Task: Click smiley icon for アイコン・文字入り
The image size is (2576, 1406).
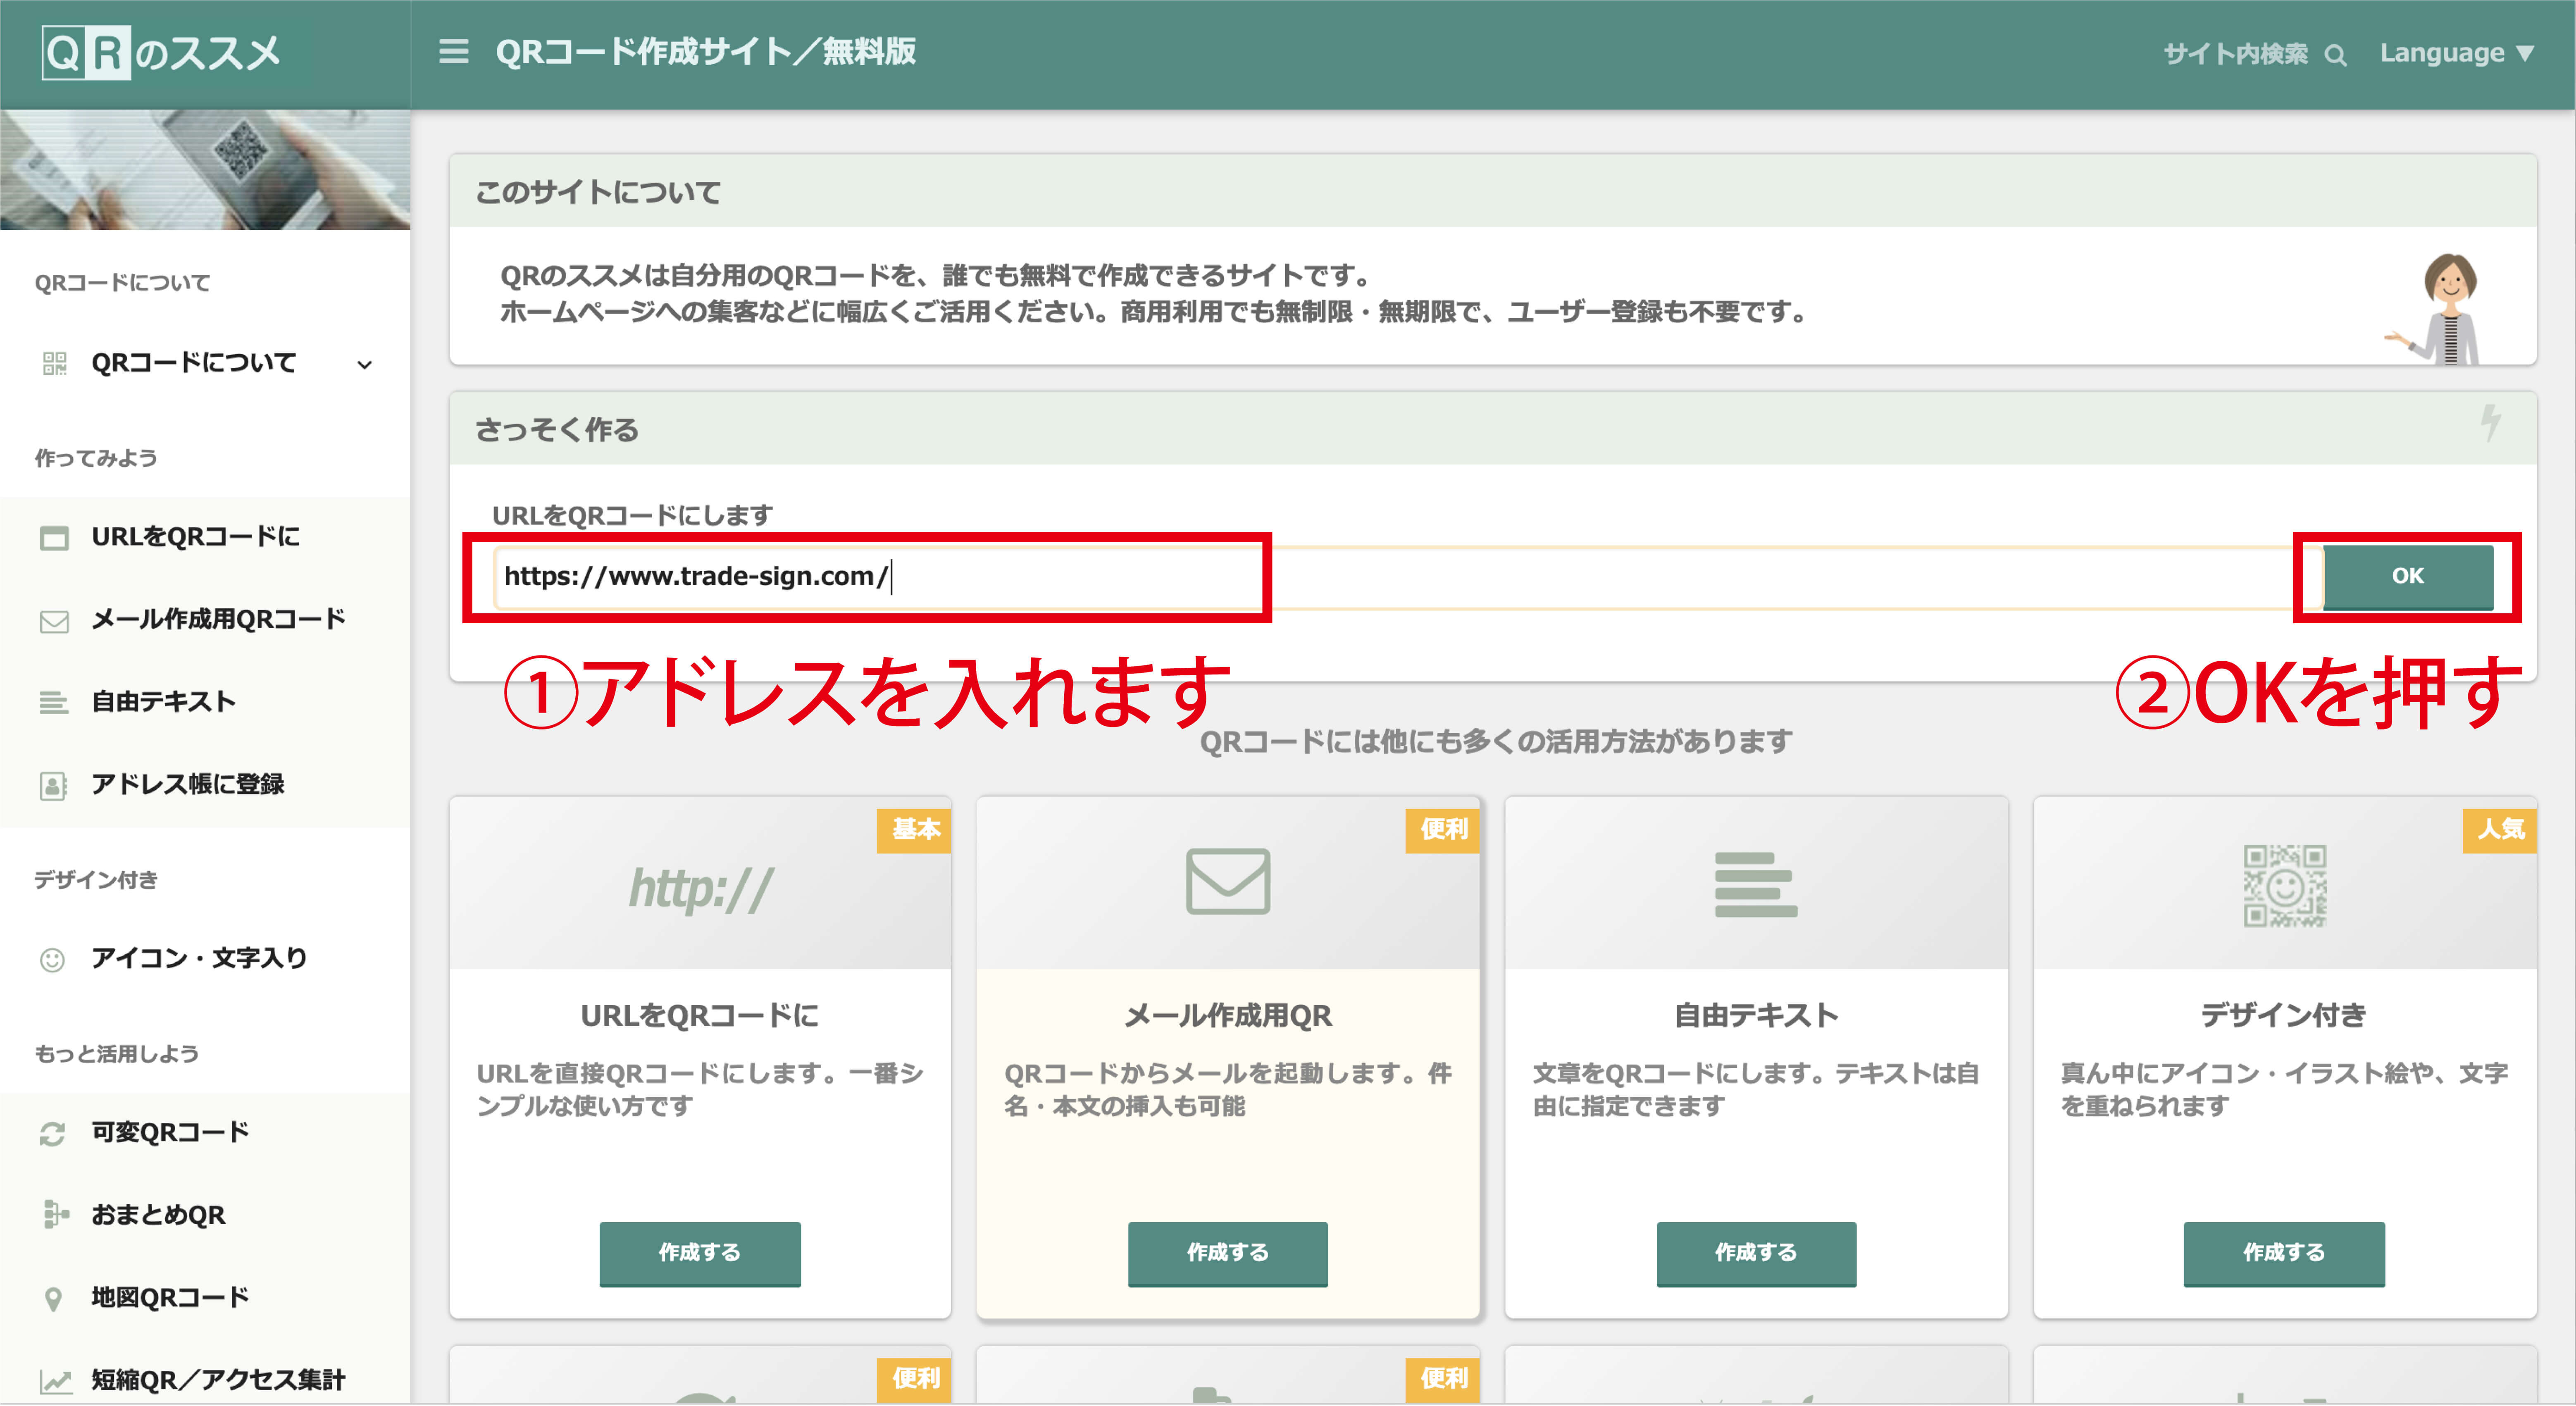Action: click(x=52, y=960)
